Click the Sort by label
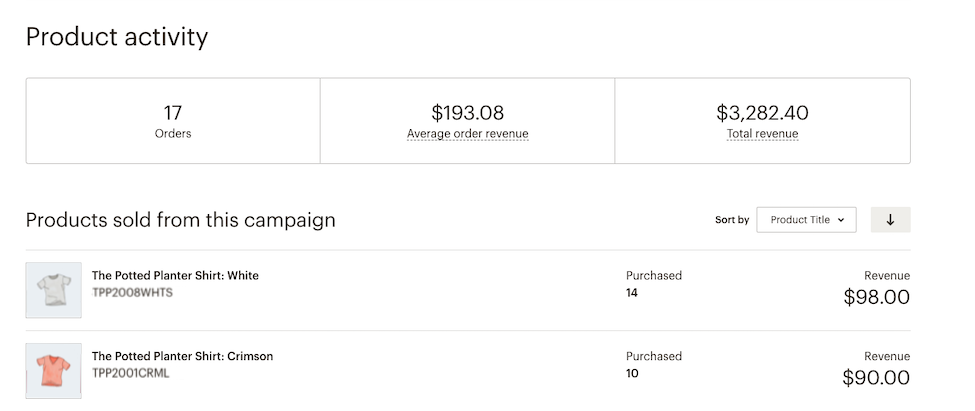 [731, 220]
